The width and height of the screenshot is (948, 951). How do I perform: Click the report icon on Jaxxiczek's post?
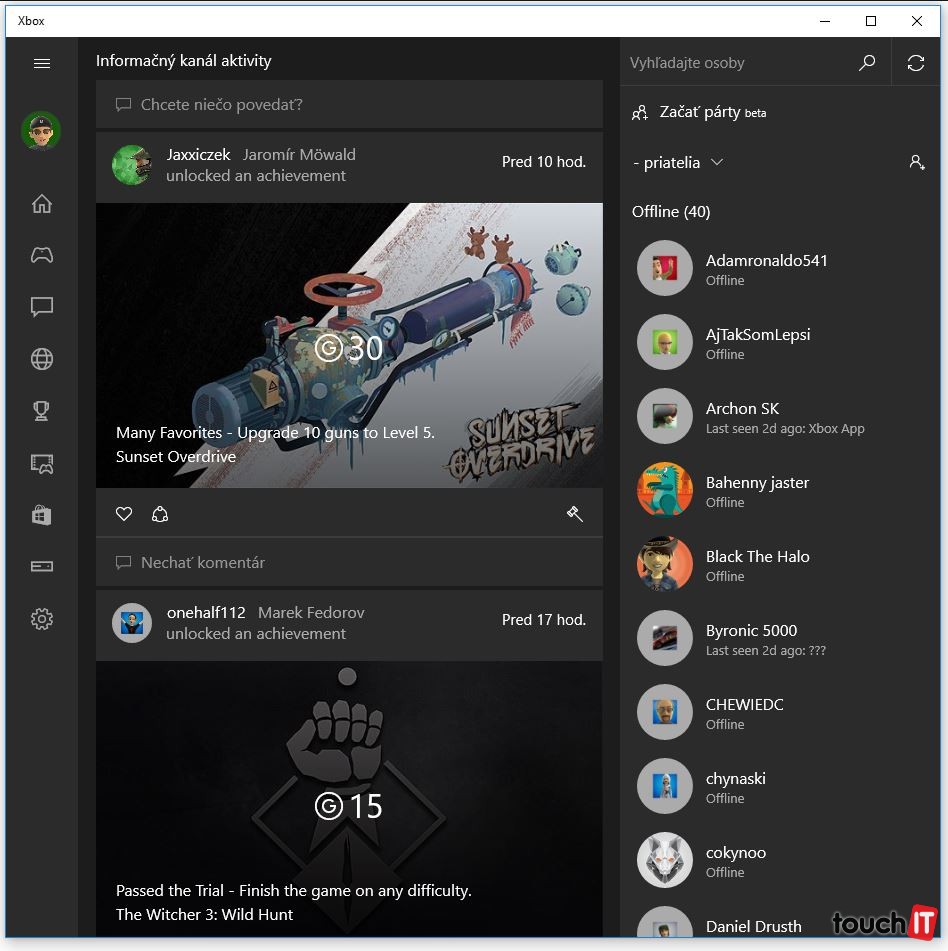(575, 514)
